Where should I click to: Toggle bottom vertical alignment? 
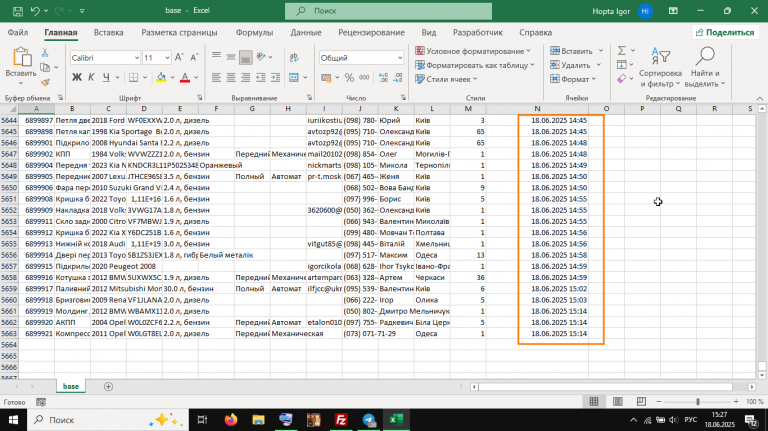[245, 58]
